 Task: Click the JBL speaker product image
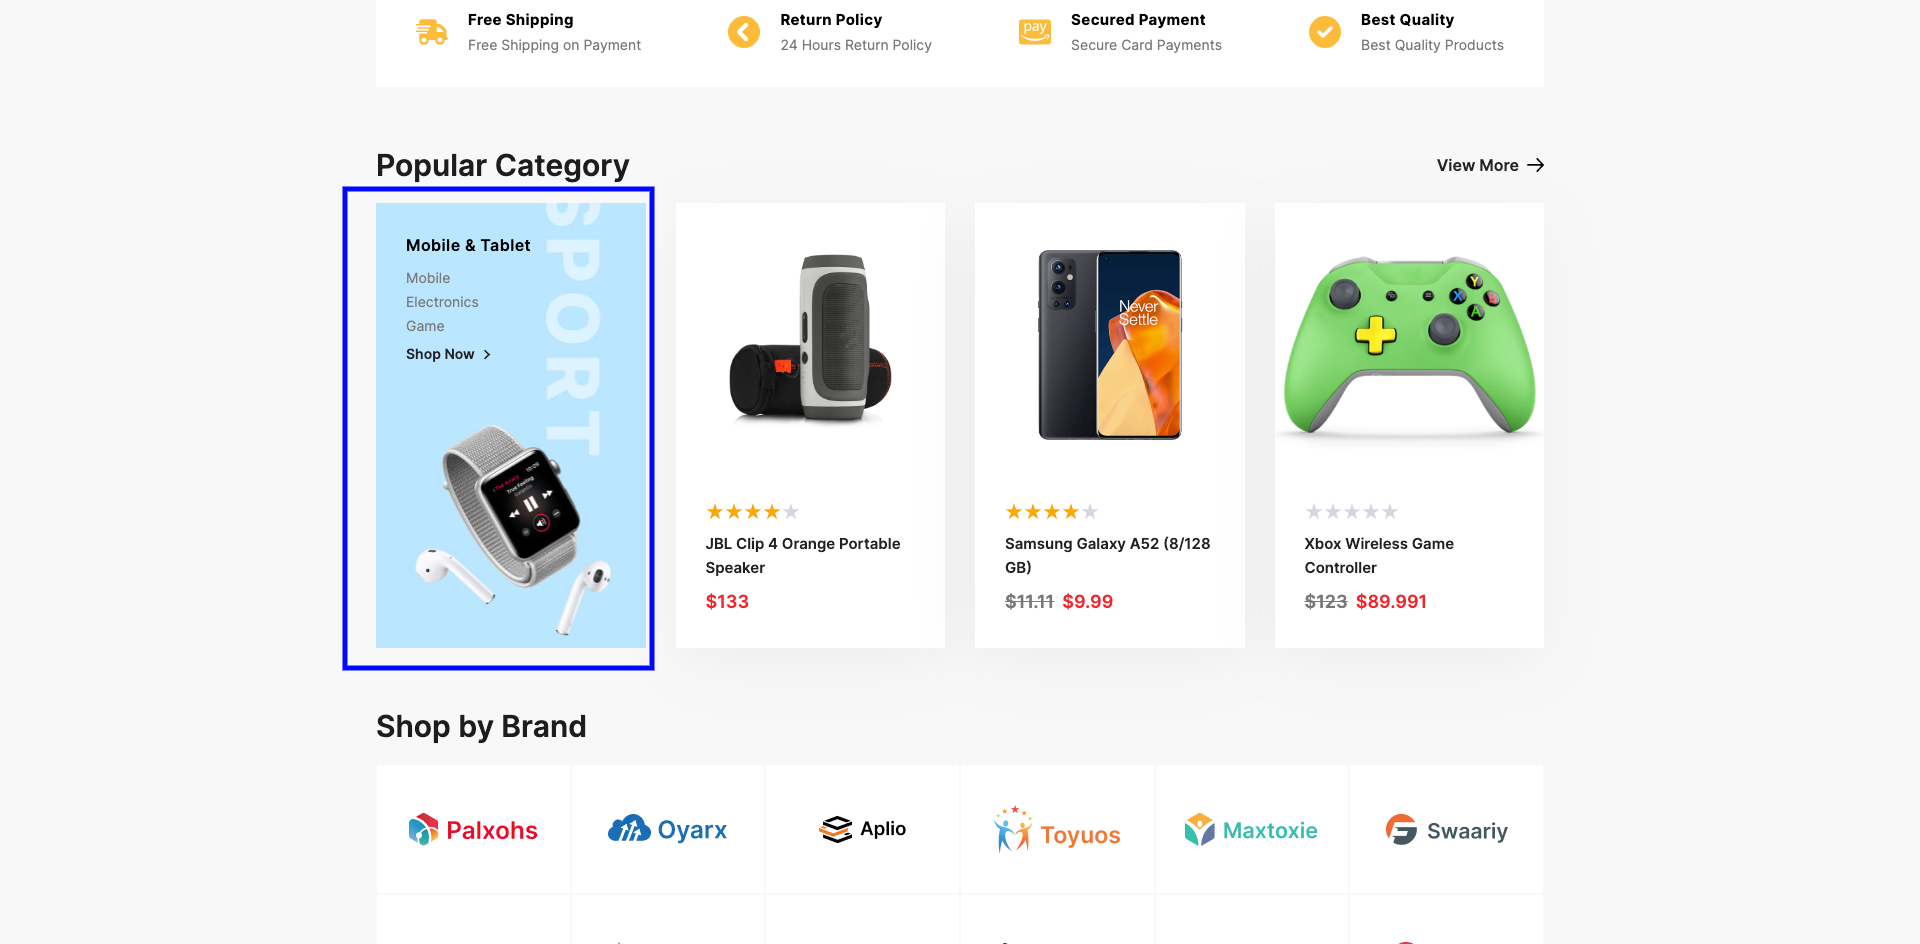tap(810, 340)
